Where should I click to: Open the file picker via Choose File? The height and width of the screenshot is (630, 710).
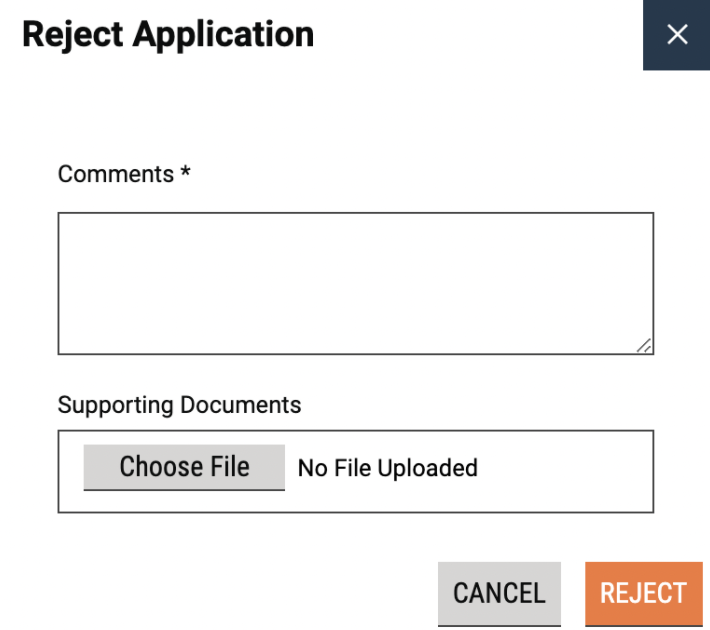(184, 467)
